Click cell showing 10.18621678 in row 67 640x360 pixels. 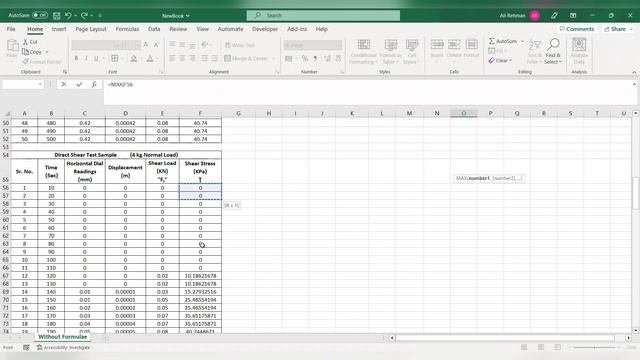click(x=200, y=276)
